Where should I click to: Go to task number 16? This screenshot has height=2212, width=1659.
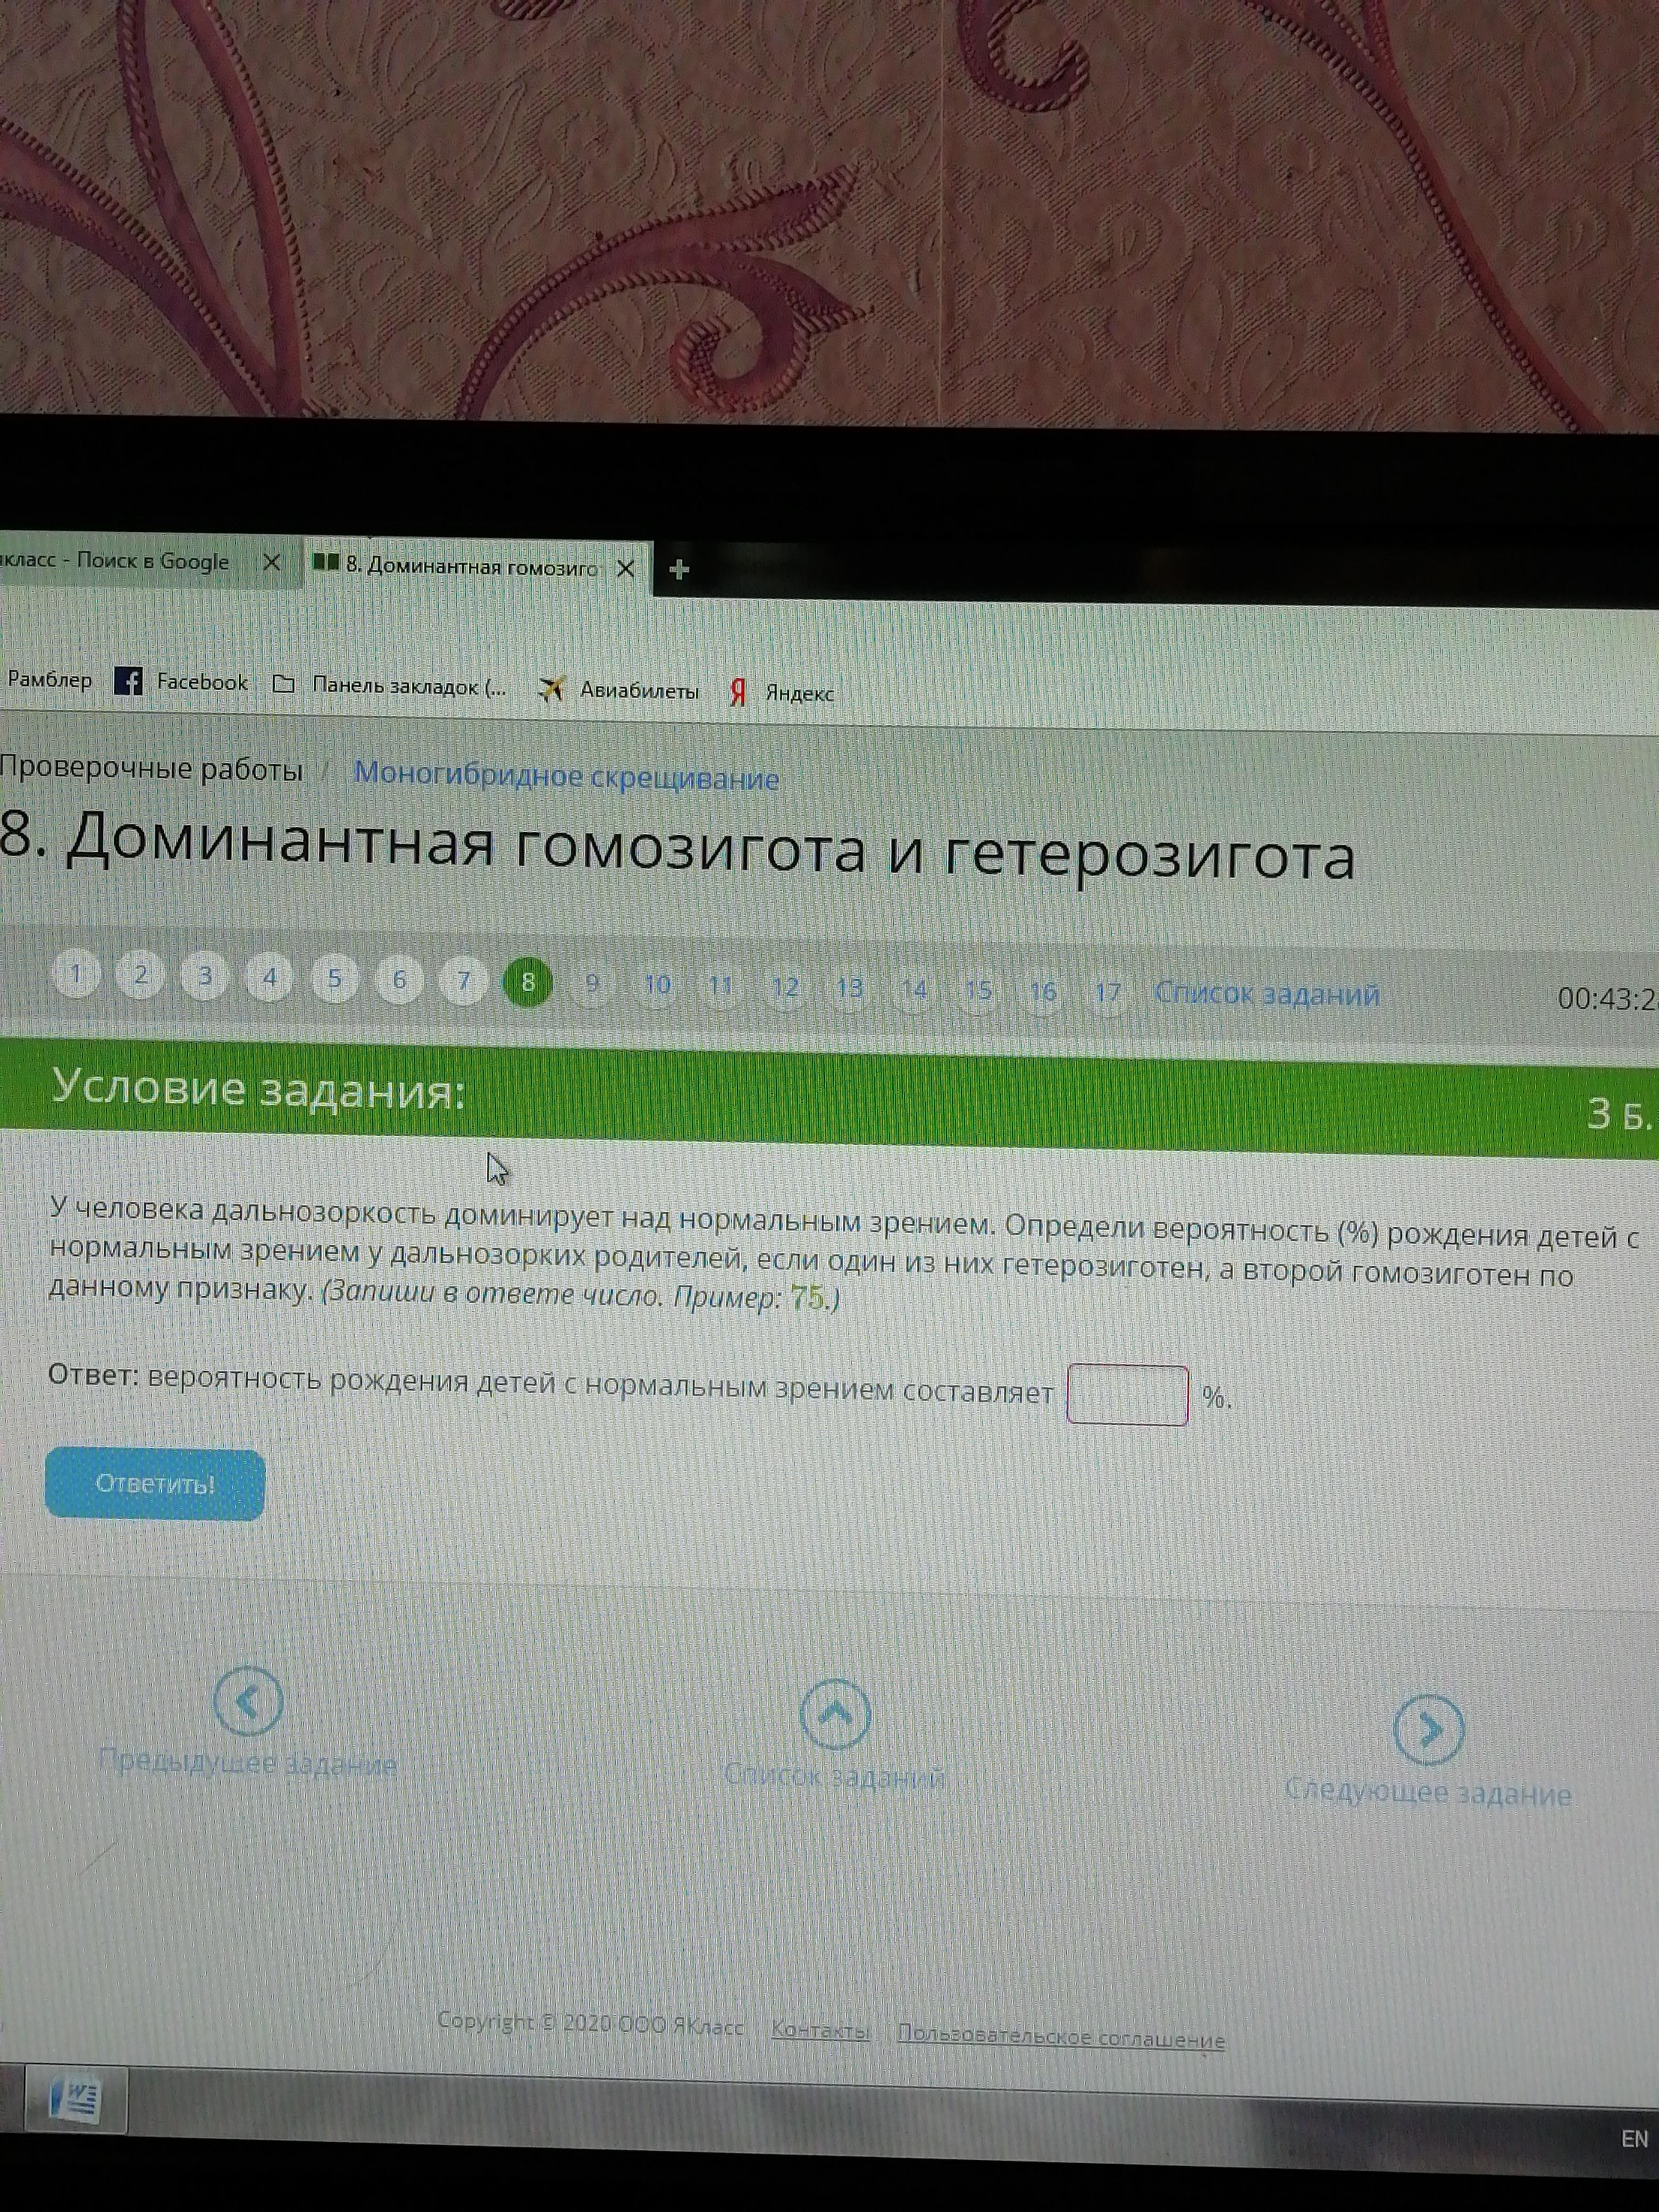(1043, 992)
